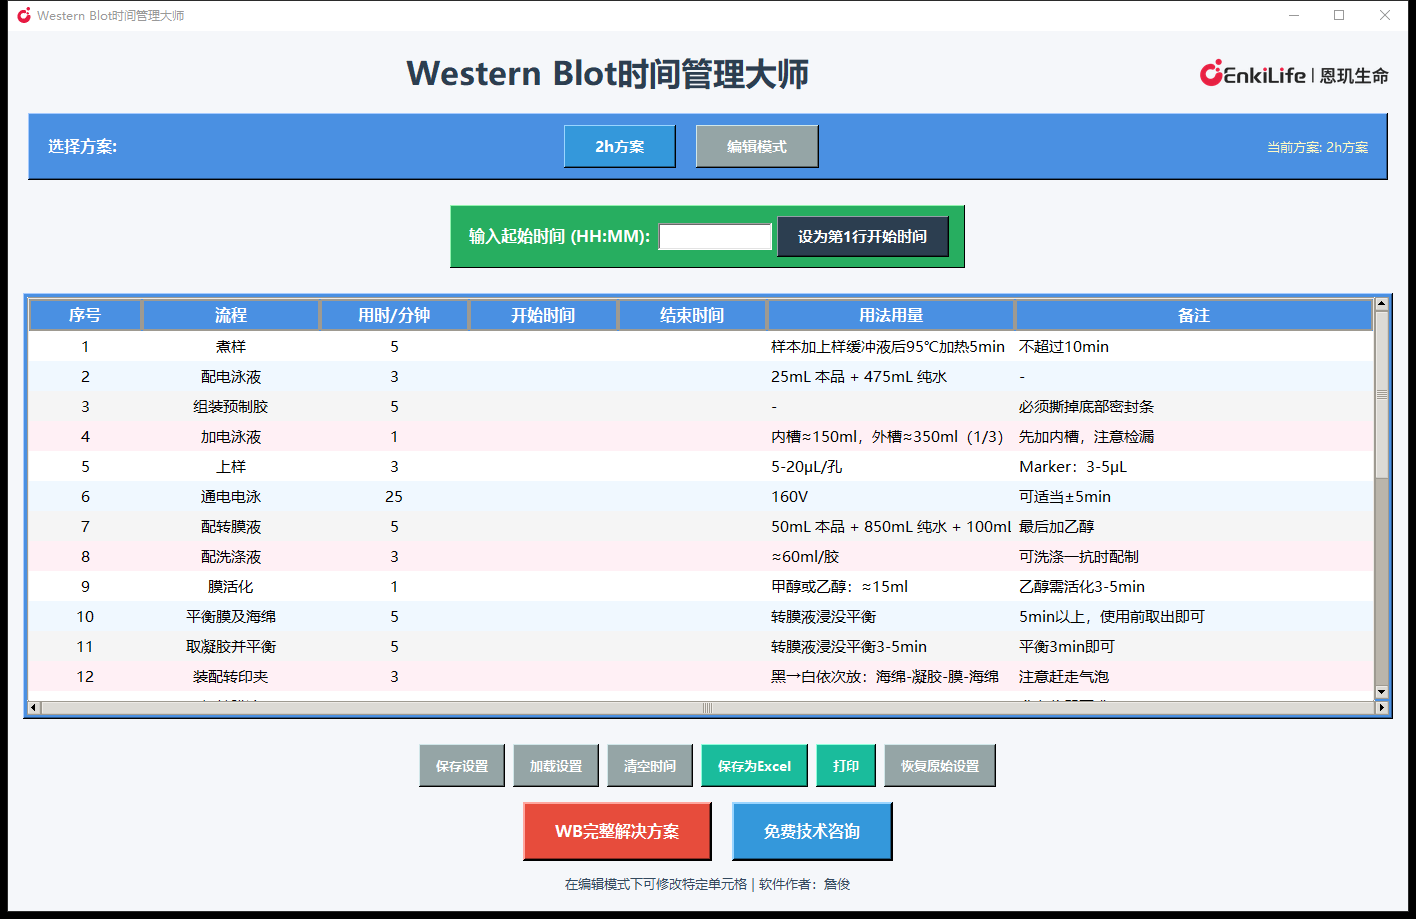Click the 用时/分钟 column header
The width and height of the screenshot is (1416, 919).
tap(394, 315)
